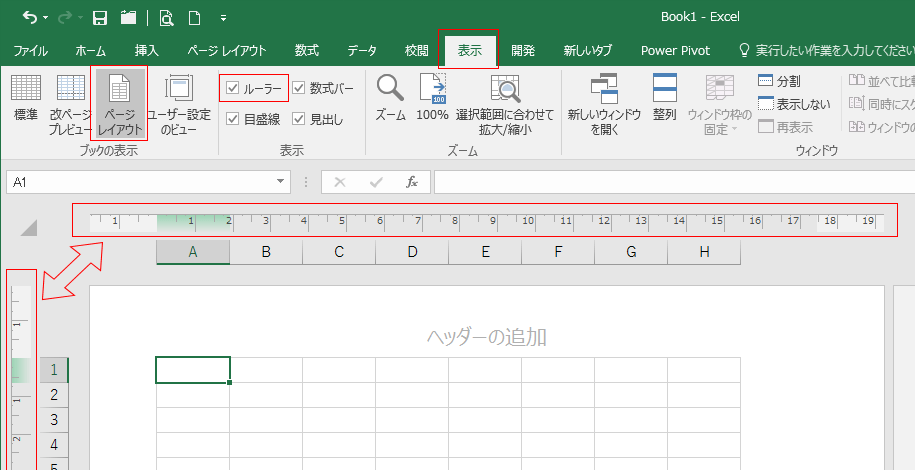Toggle the 見出し headings checkbox
The image size is (915, 470).
tap(299, 119)
